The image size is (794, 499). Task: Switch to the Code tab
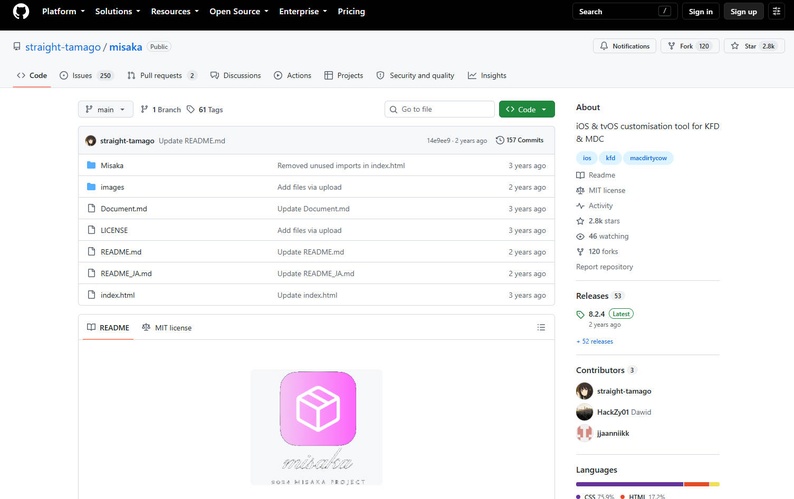click(x=32, y=75)
